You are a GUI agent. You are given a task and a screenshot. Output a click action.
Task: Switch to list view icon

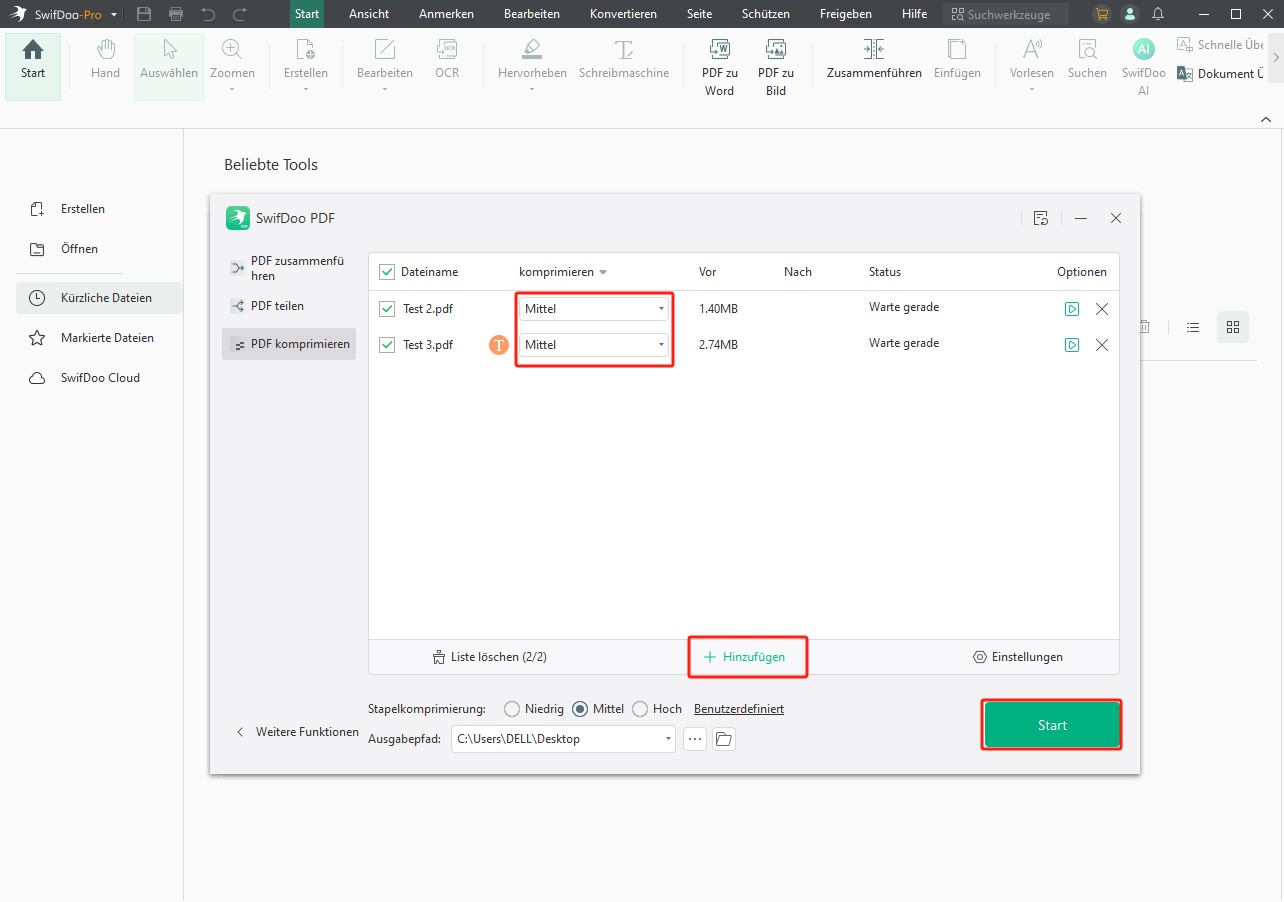[1193, 327]
